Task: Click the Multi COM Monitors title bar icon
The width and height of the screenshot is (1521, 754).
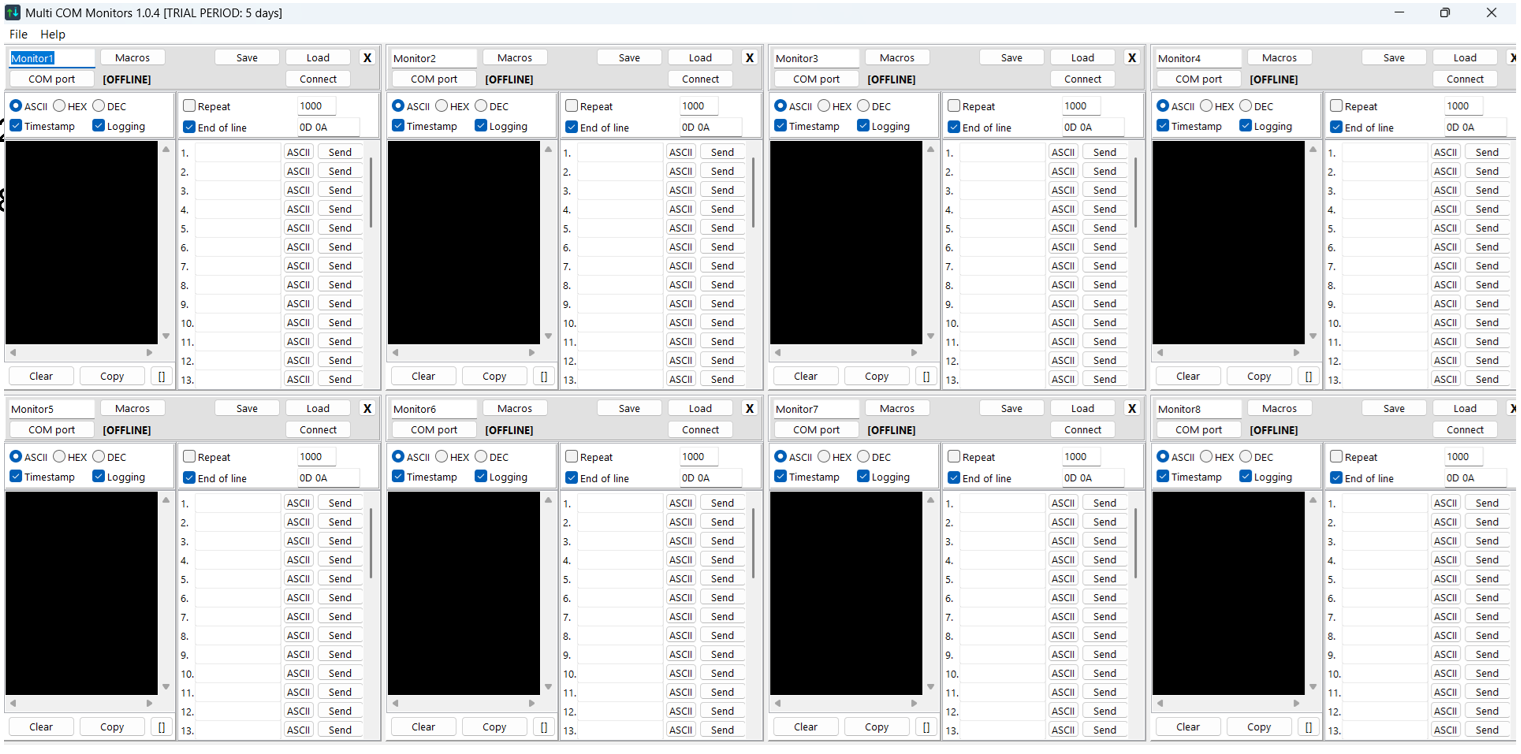Action: pyautogui.click(x=12, y=12)
